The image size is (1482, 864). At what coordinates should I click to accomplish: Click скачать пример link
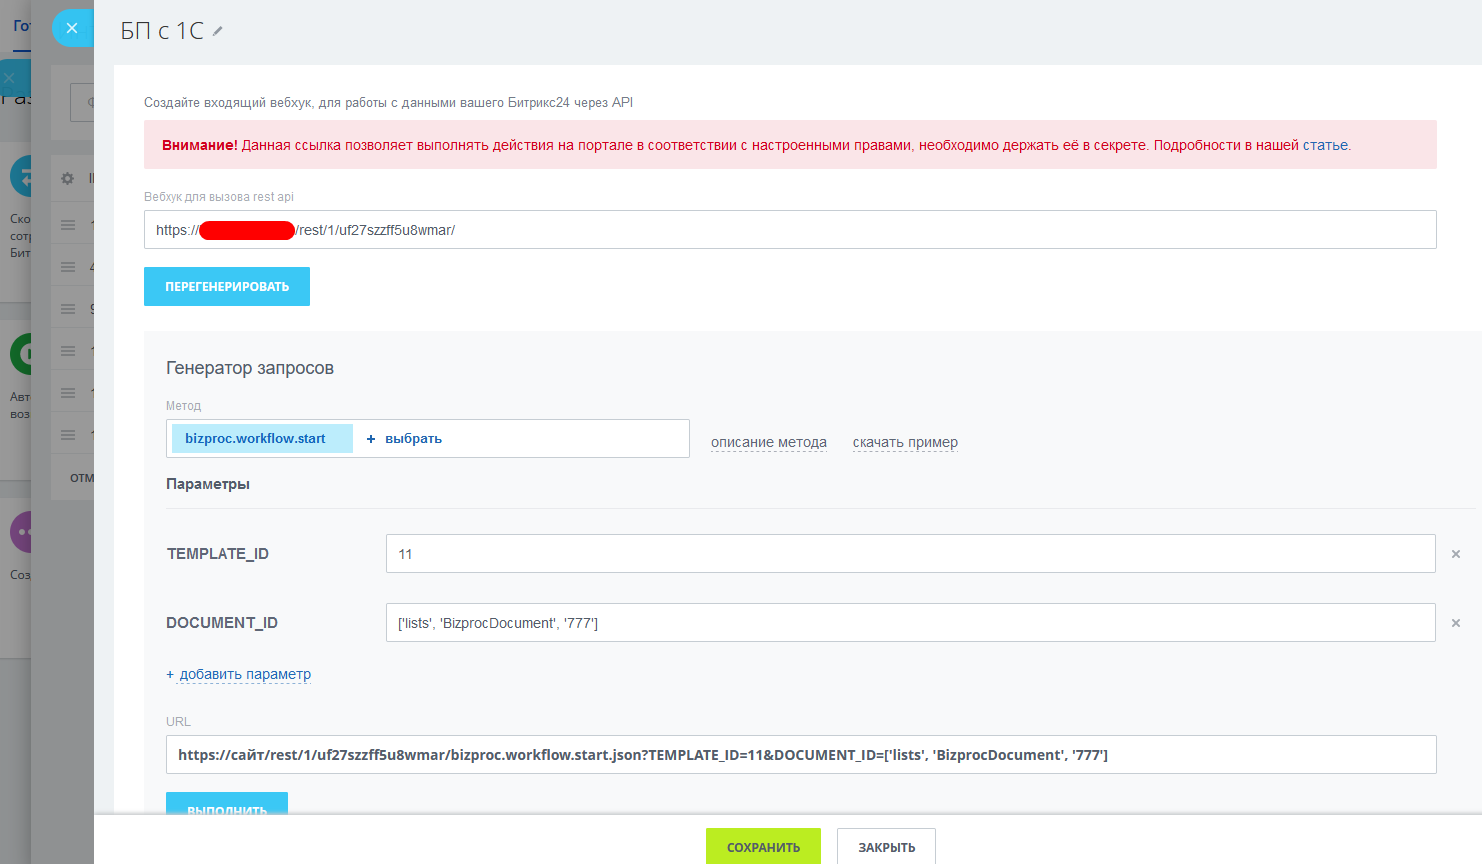[905, 442]
